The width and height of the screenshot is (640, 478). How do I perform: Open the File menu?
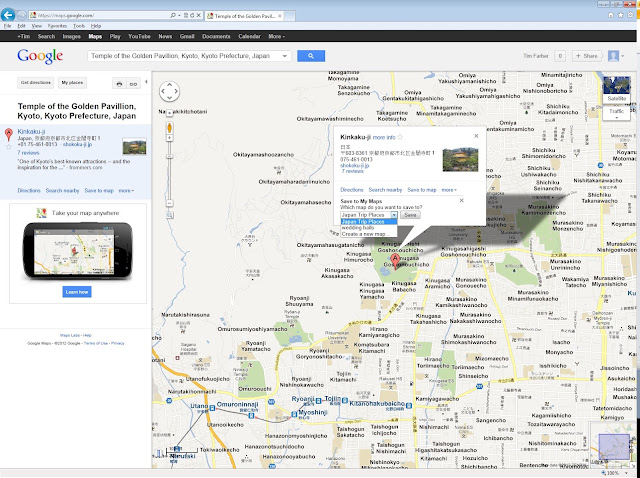click(7, 26)
